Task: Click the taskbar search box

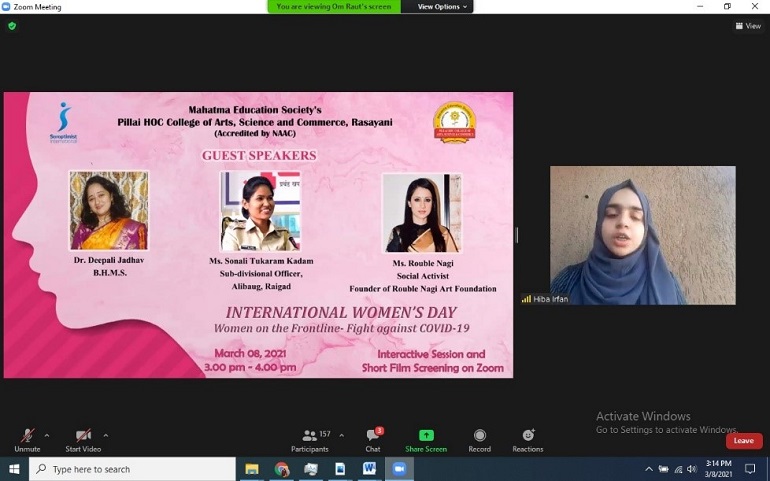Action: [x=133, y=469]
